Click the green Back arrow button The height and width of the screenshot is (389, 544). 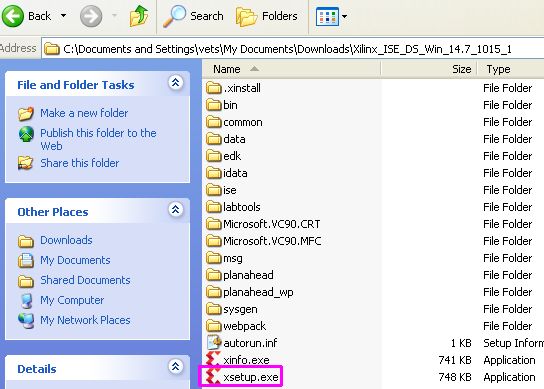click(13, 16)
